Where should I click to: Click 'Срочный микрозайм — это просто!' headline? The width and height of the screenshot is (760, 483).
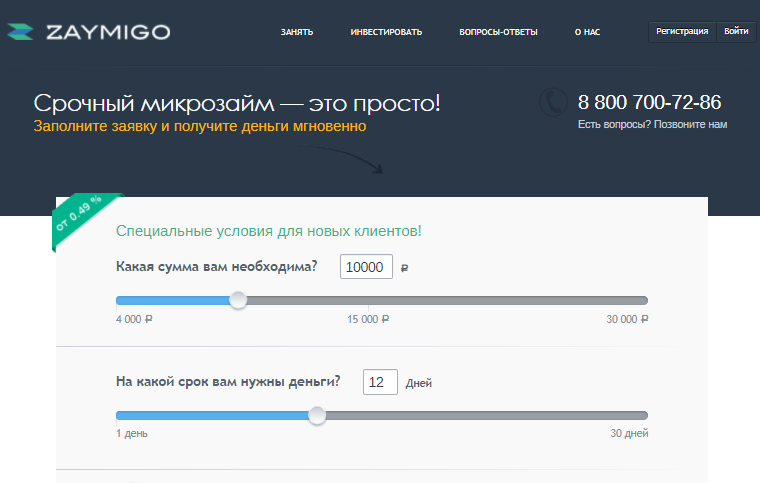(x=237, y=103)
